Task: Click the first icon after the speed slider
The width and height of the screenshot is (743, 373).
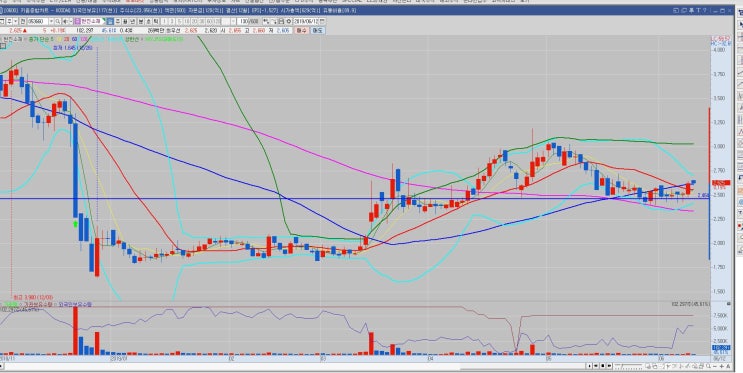Action: click(x=648, y=366)
